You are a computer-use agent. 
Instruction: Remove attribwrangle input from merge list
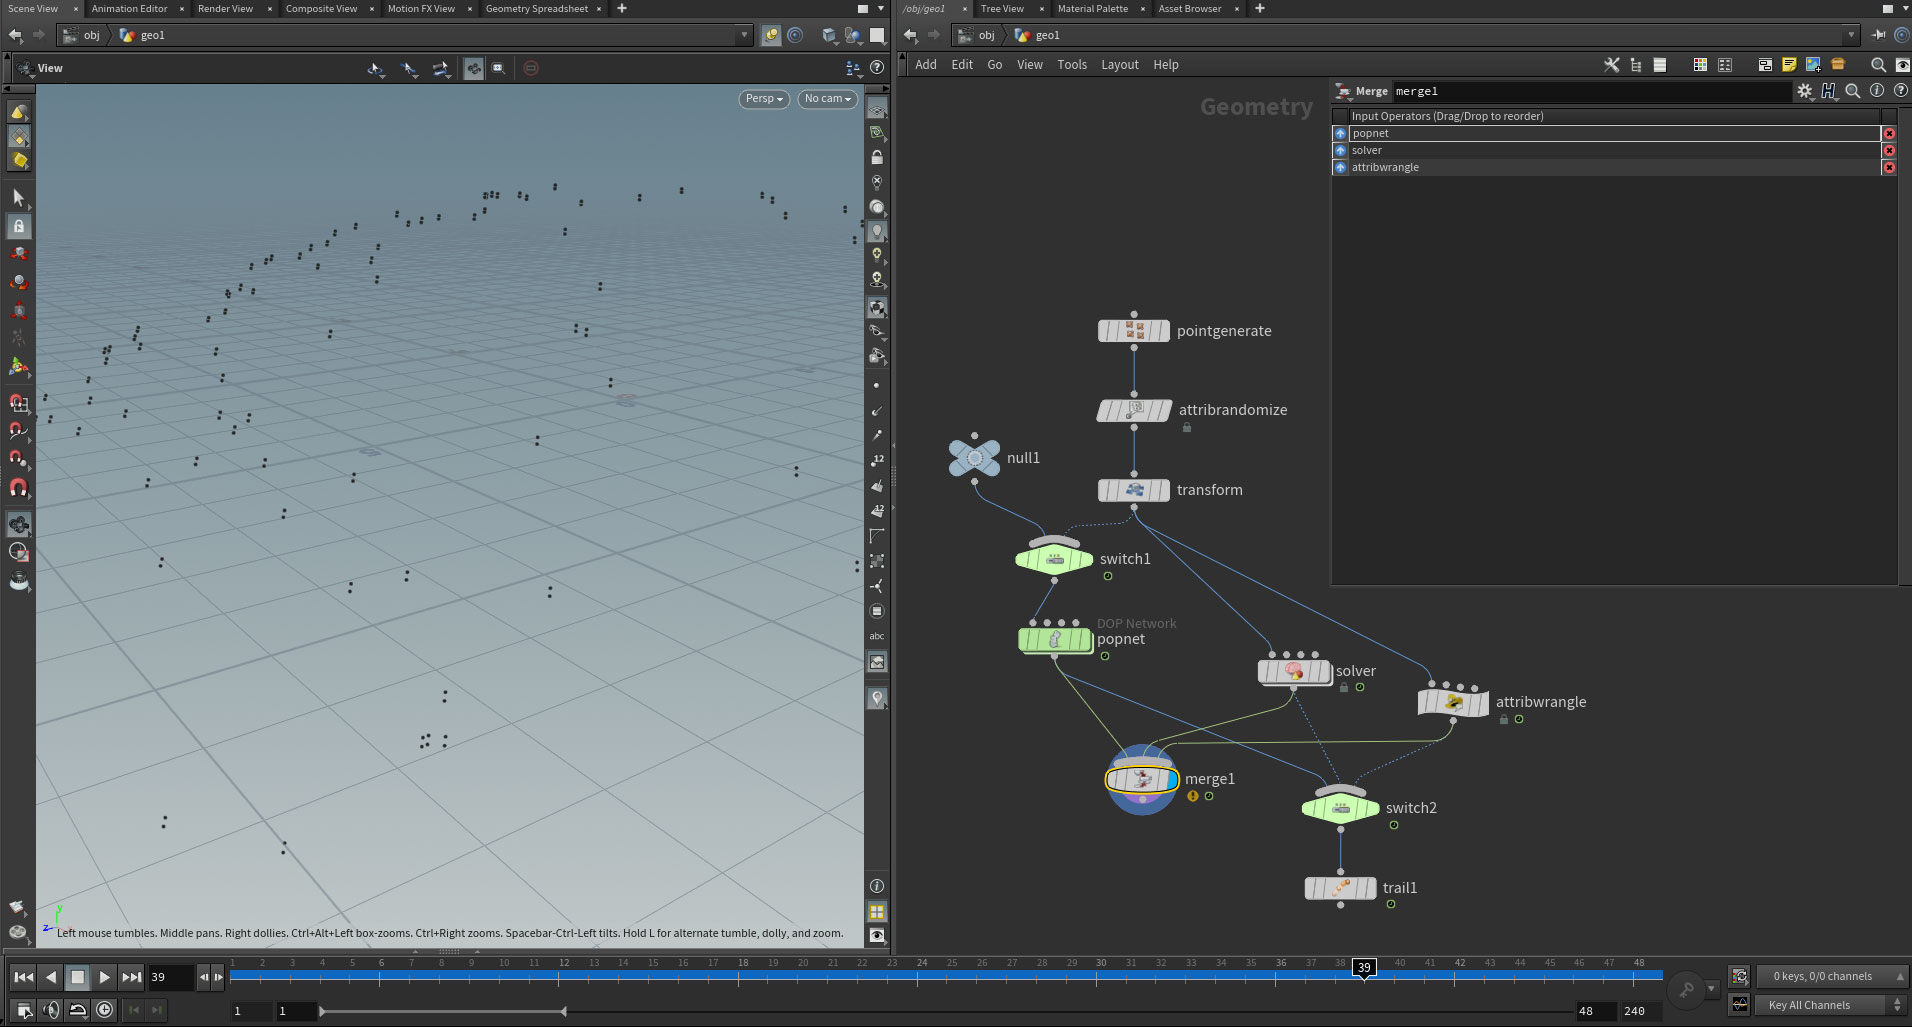1889,167
